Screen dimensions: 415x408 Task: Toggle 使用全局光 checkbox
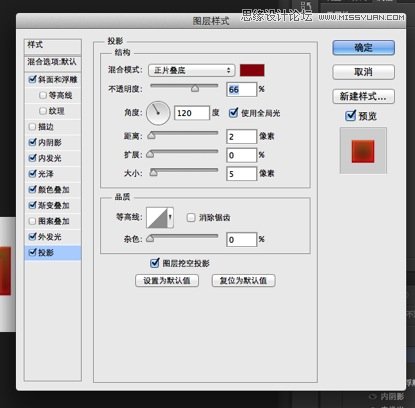[x=233, y=113]
